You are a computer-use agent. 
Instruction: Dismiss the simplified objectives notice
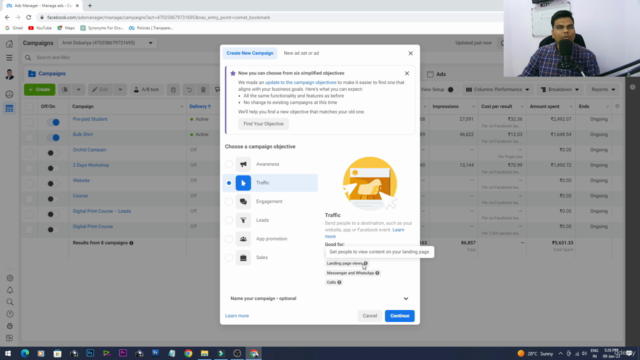coord(407,73)
